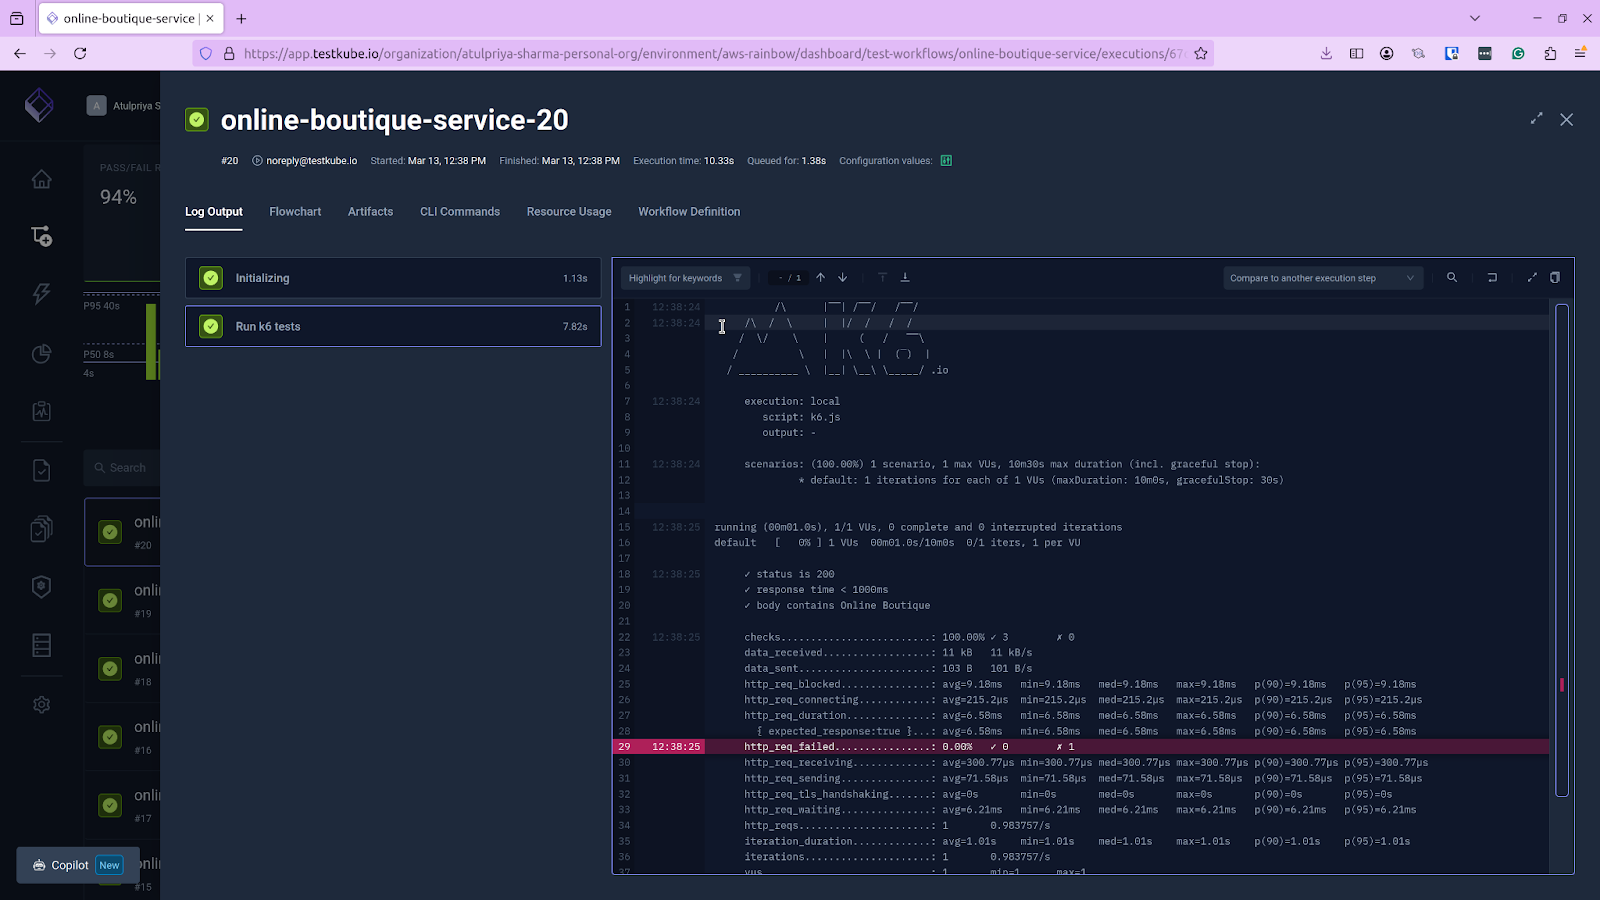Click the Search executions field
The image size is (1600, 900).
[124, 468]
